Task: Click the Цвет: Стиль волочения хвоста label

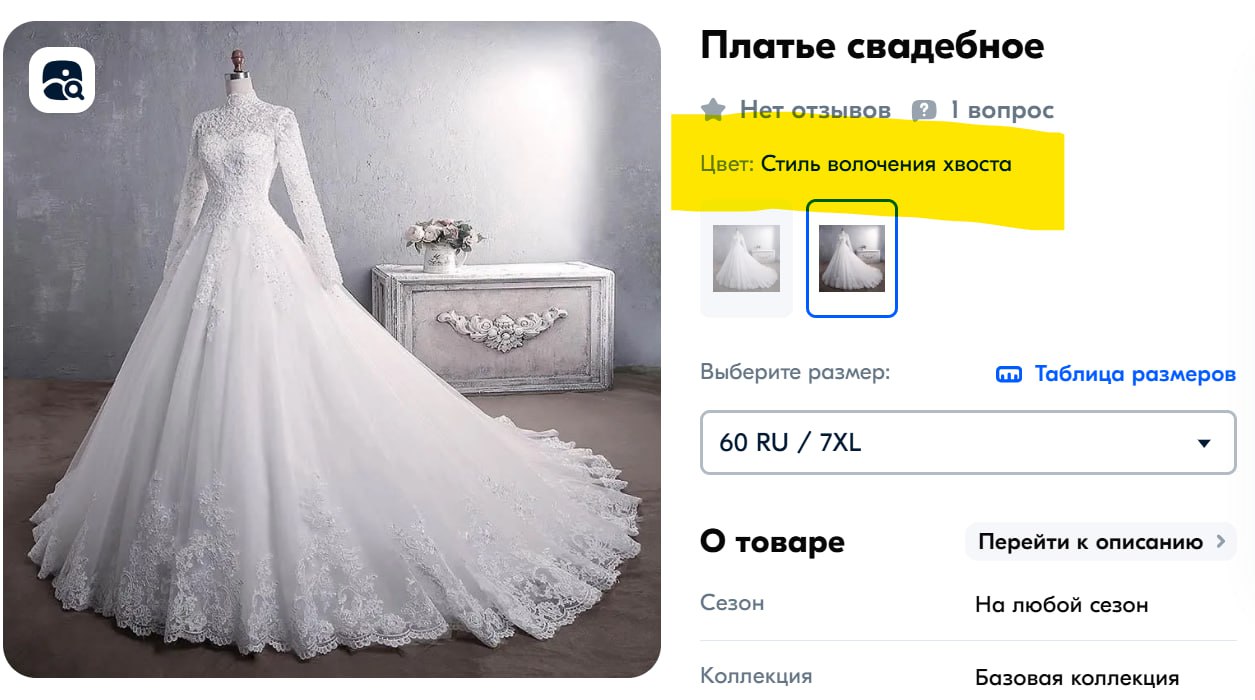Action: coord(856,164)
